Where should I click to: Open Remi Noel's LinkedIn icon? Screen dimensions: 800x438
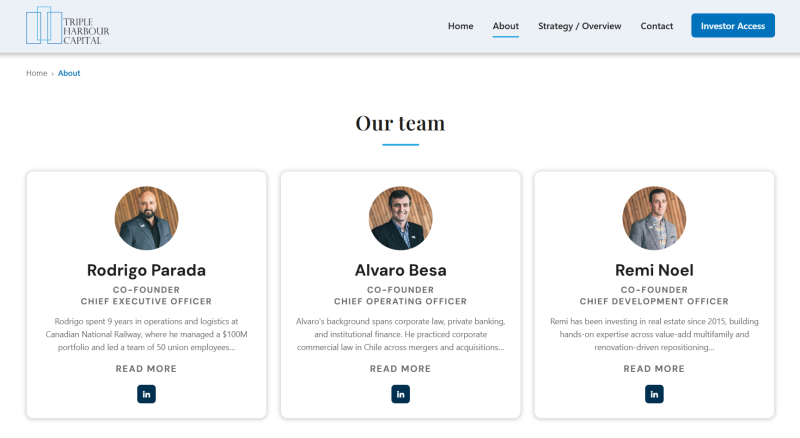[x=654, y=394]
